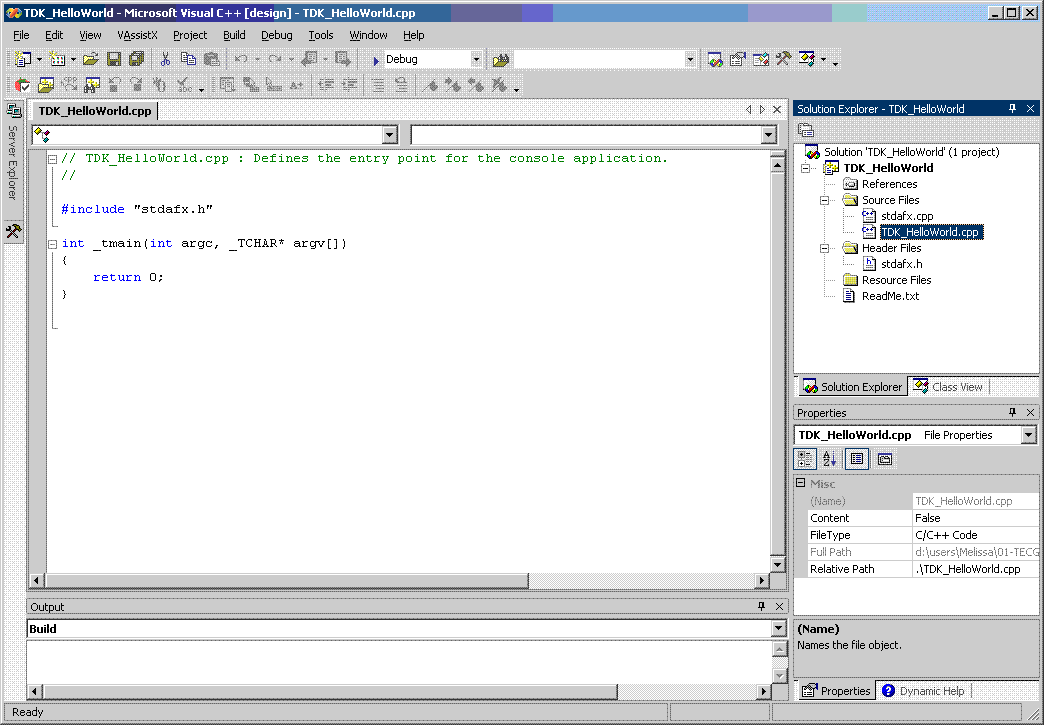This screenshot has width=1044, height=725.
Task: Open the code editor members dropdown
Action: pyautogui.click(x=769, y=135)
